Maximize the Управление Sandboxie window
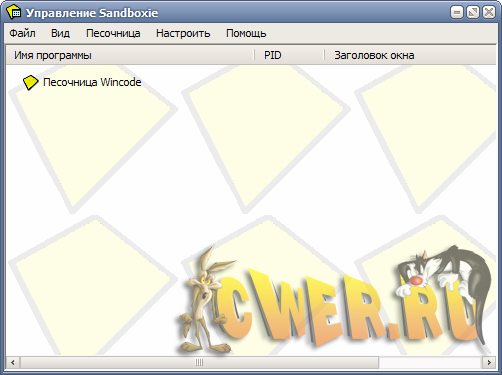The image size is (502, 375). tap(473, 13)
